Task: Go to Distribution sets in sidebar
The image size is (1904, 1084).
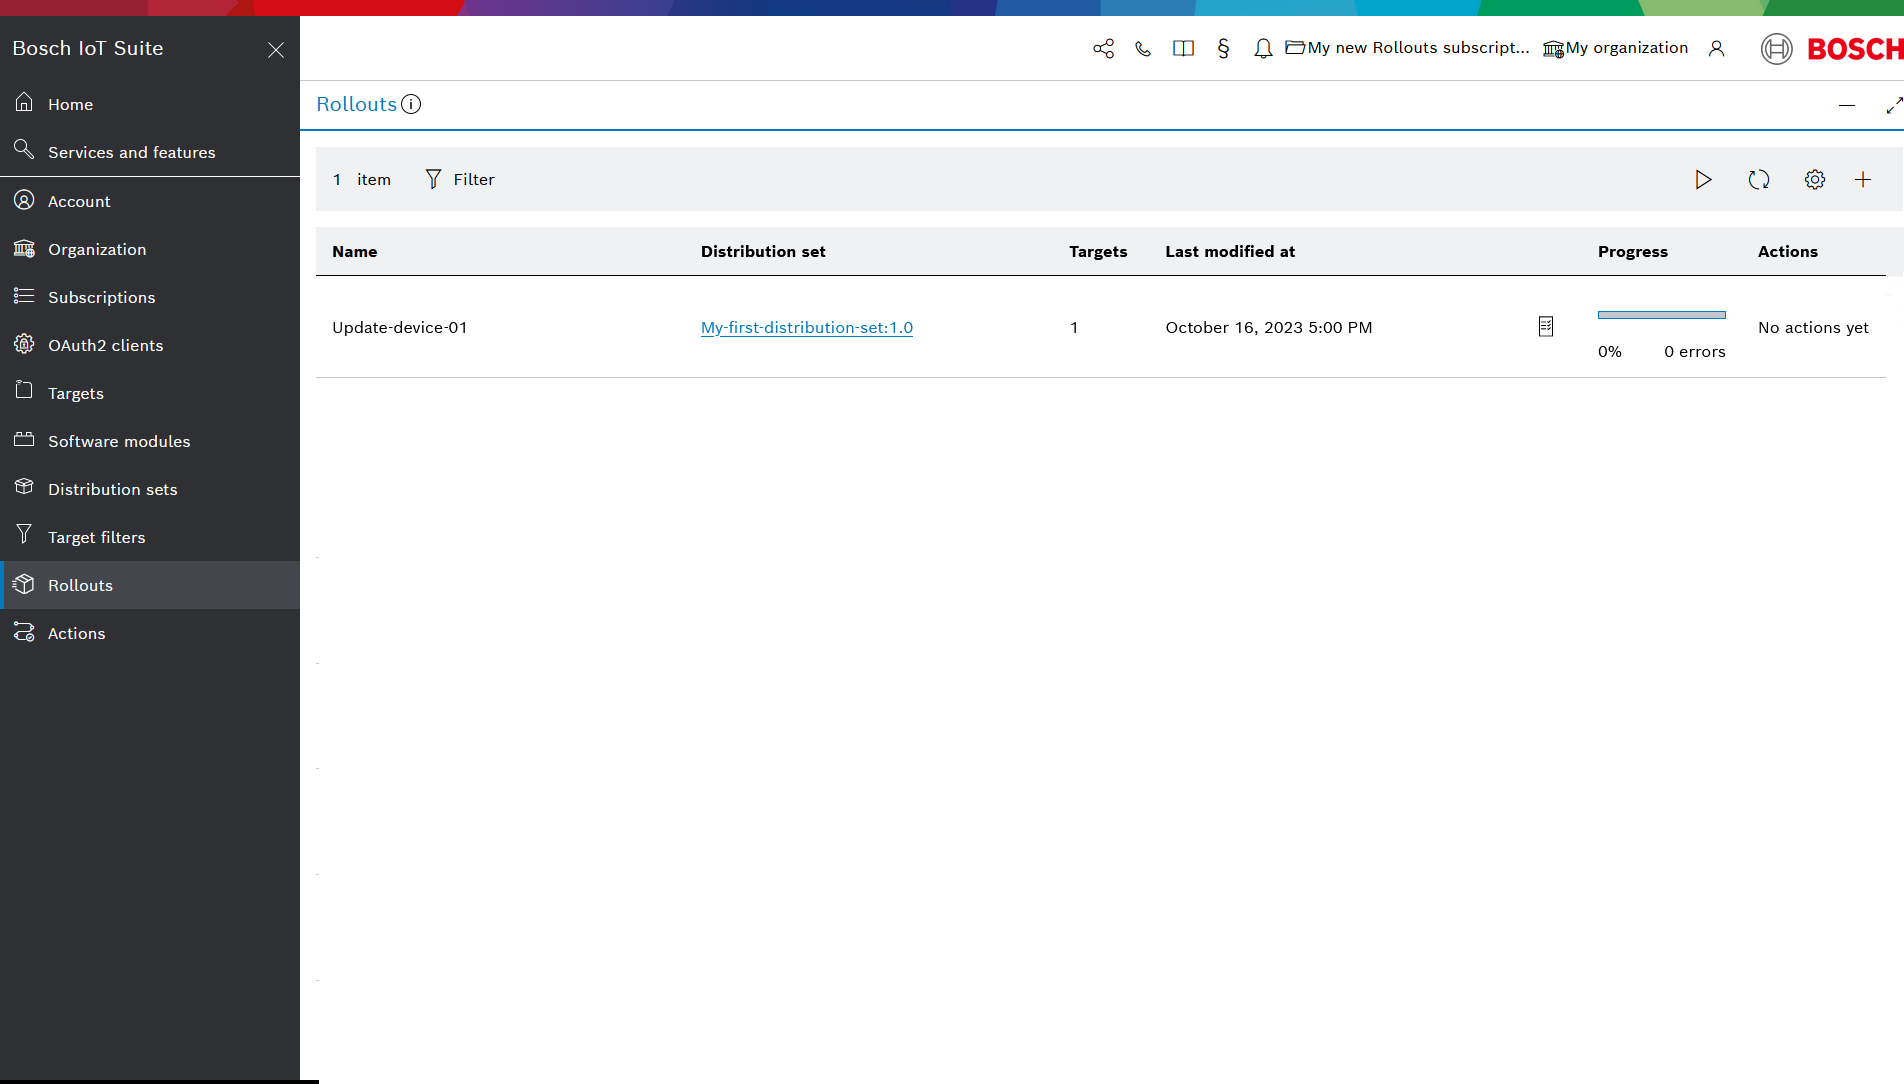Action: (x=112, y=489)
